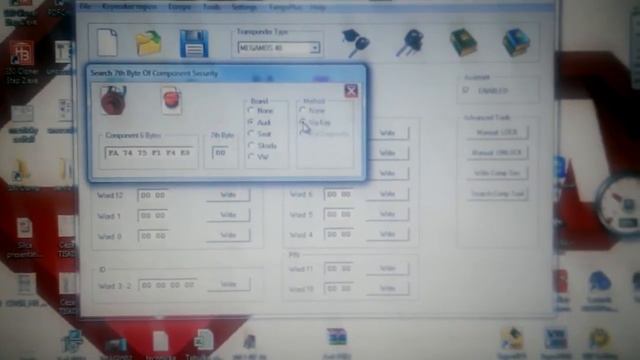Click the blue chip module icon
This screenshot has width=640, height=360.
[x=516, y=42]
